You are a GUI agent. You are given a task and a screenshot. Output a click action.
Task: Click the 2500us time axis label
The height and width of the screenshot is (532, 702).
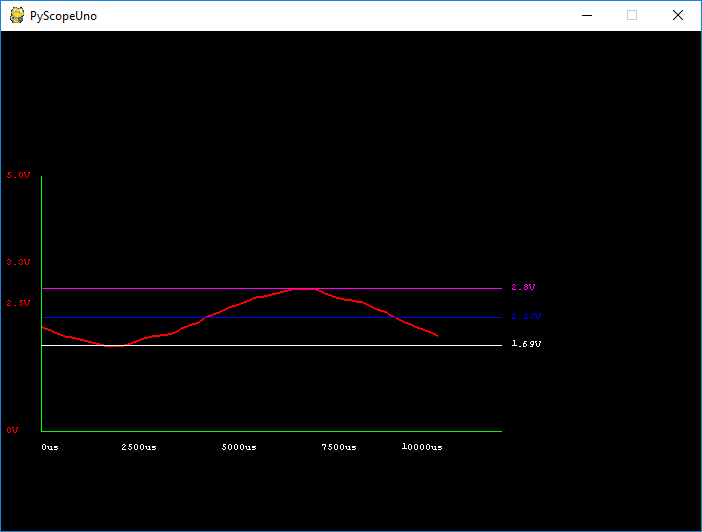tap(138, 447)
